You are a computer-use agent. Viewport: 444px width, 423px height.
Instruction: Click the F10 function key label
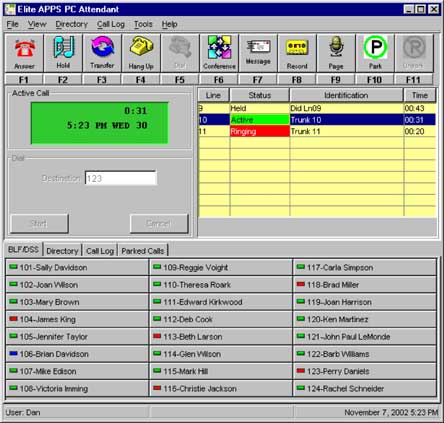375,80
